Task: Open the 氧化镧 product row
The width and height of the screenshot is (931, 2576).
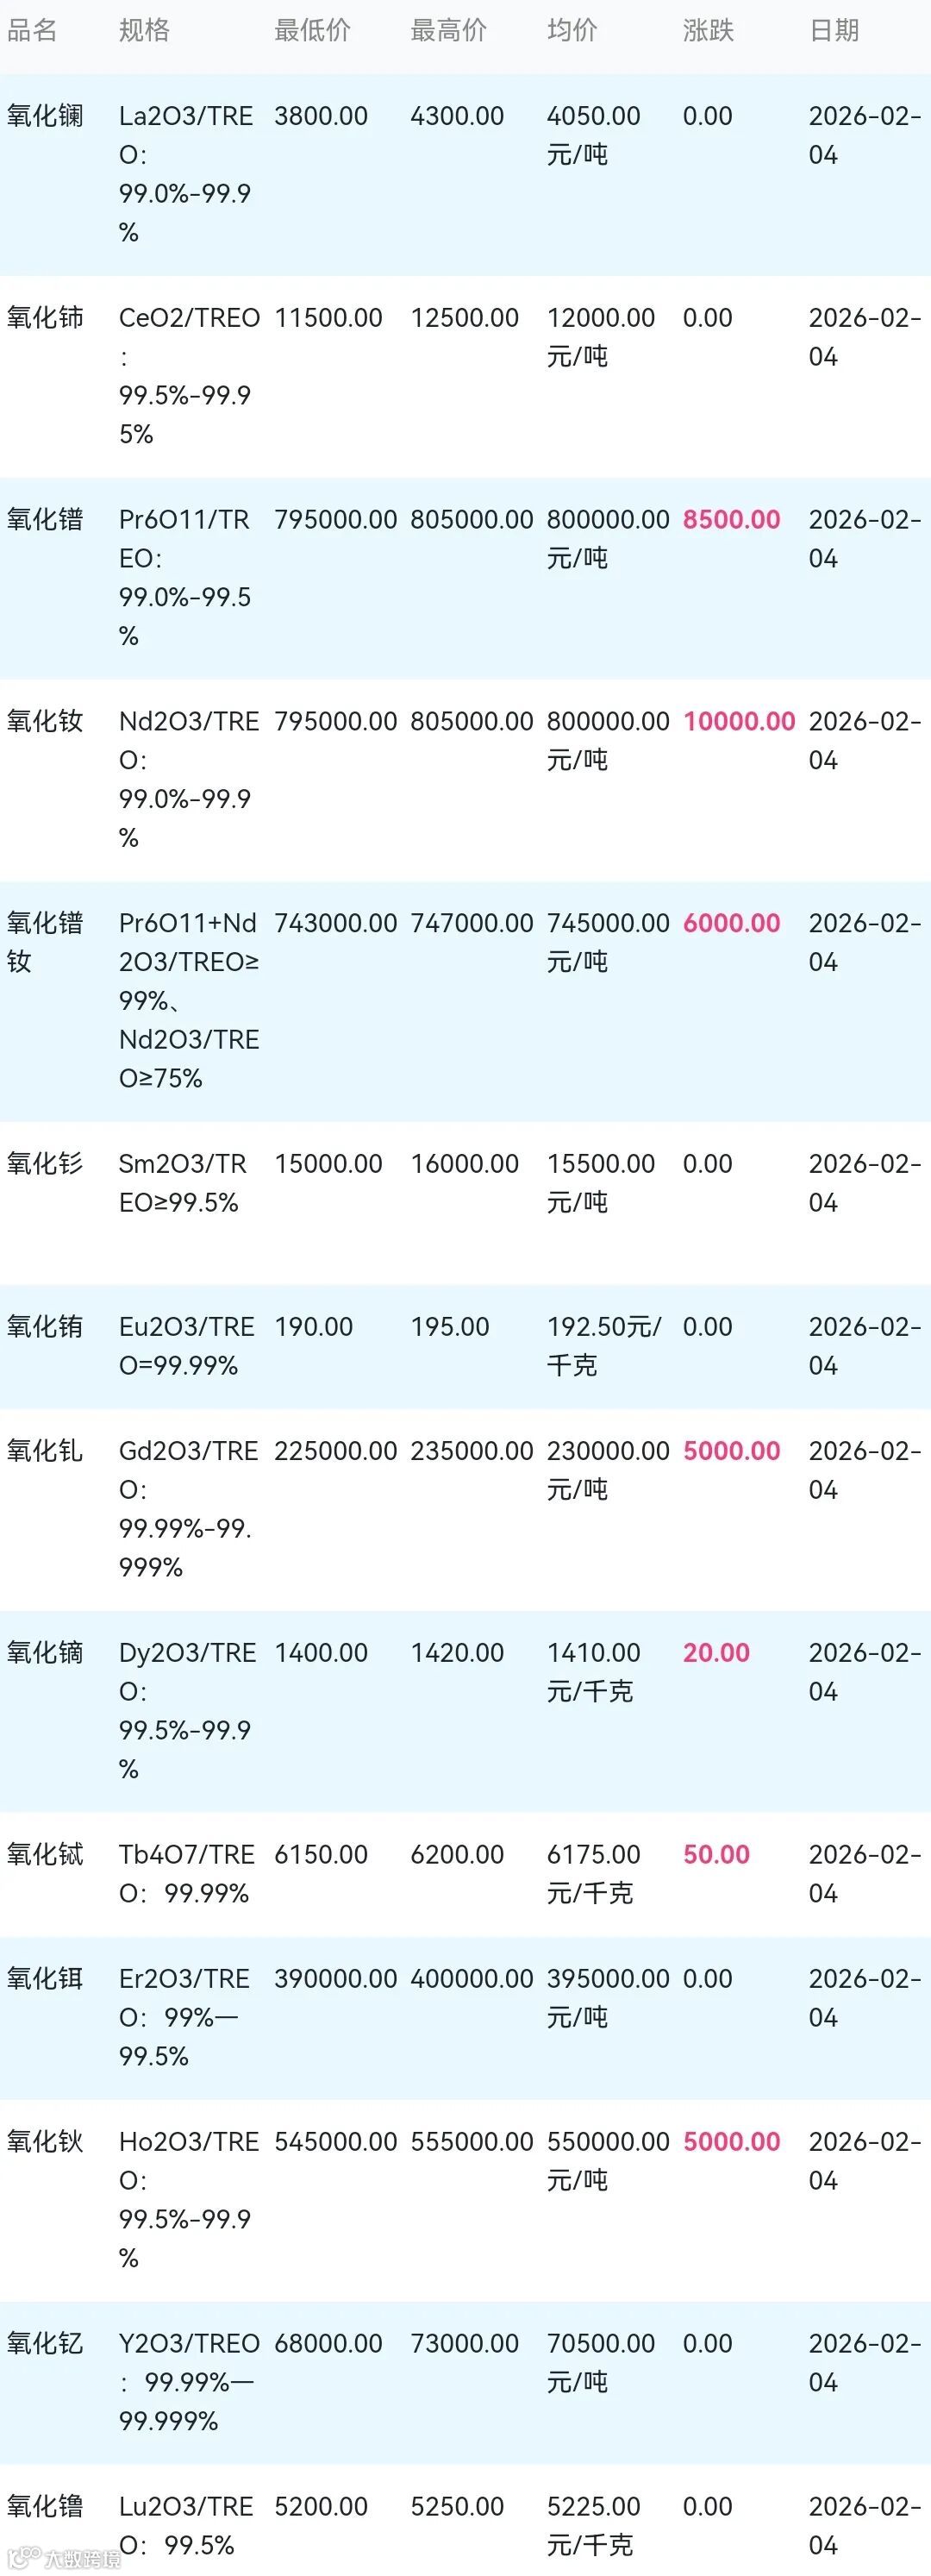Action: click(x=465, y=175)
